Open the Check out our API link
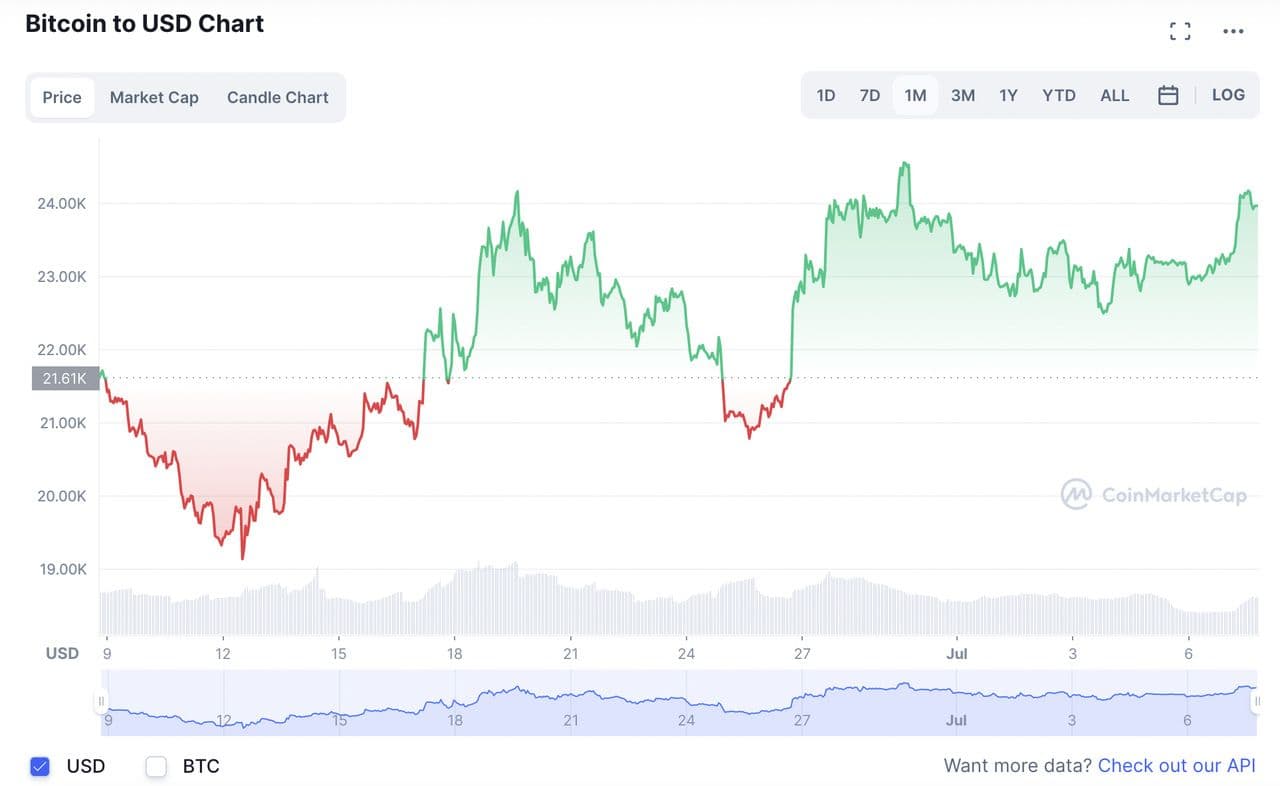The width and height of the screenshot is (1280, 786). coord(1176,766)
